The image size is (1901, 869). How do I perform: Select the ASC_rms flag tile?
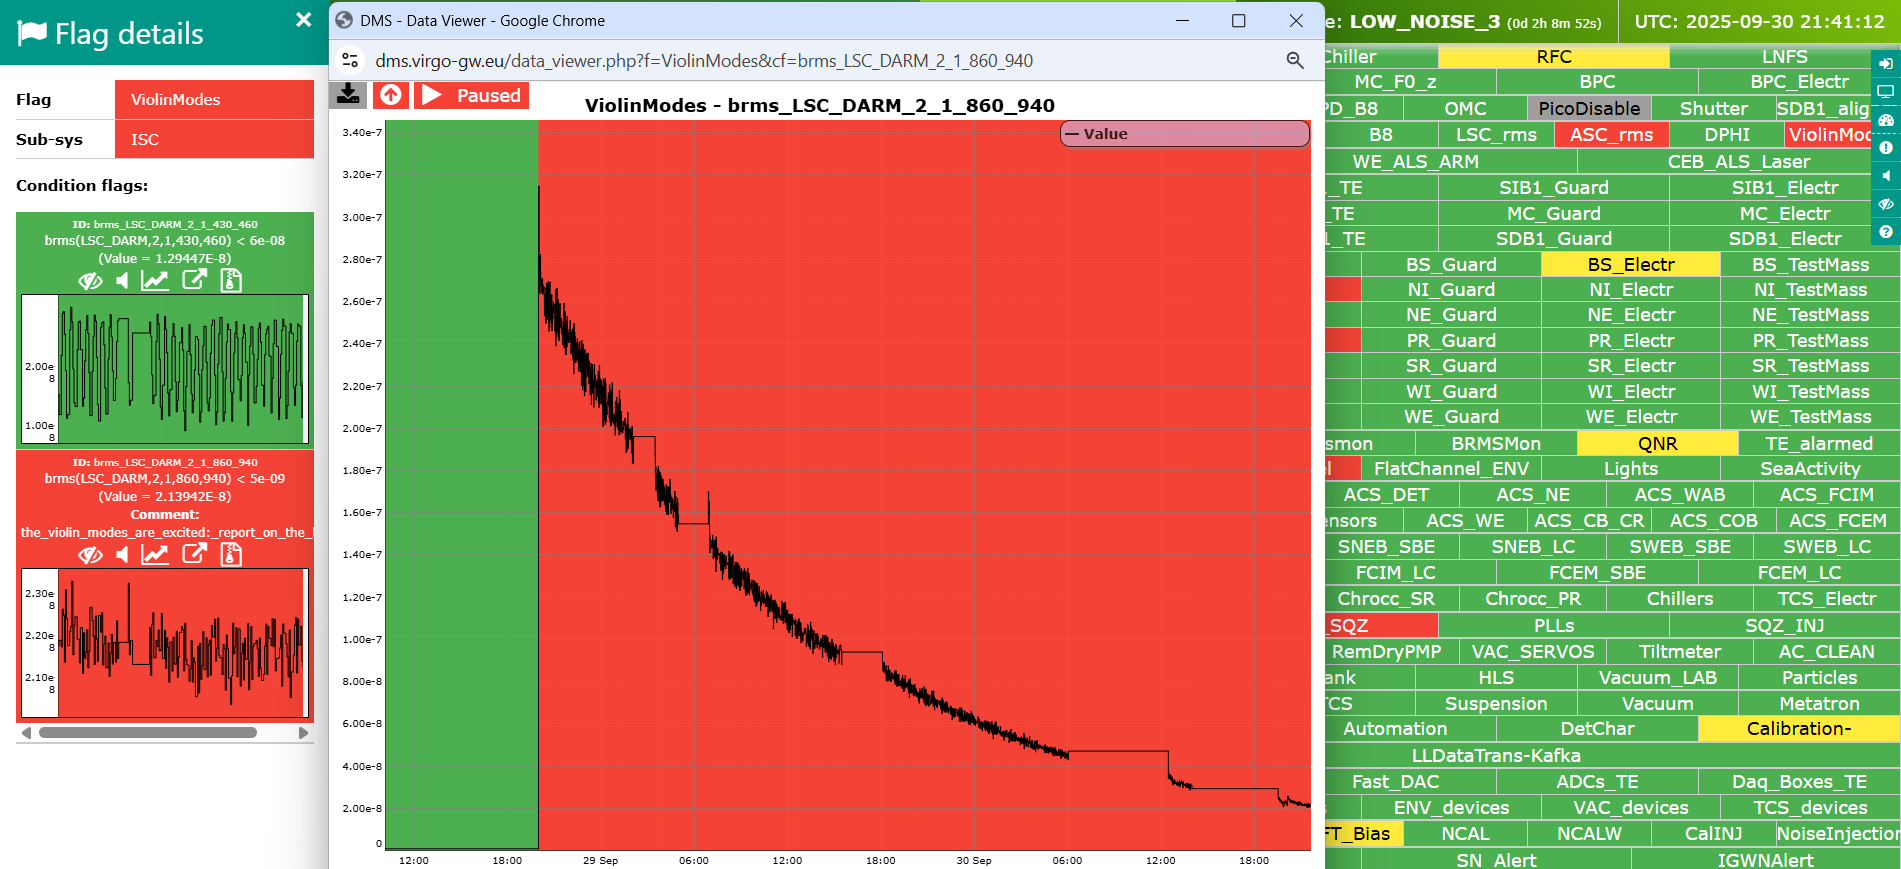point(1610,135)
